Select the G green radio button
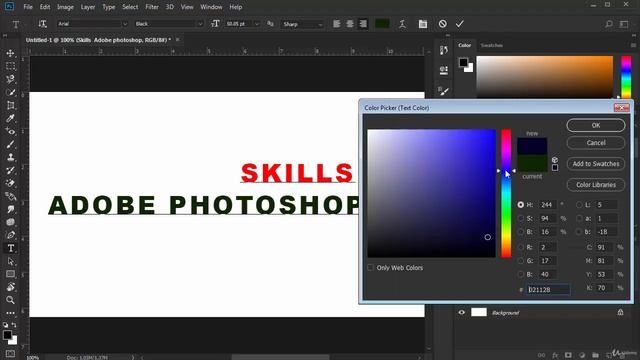 pos(521,260)
